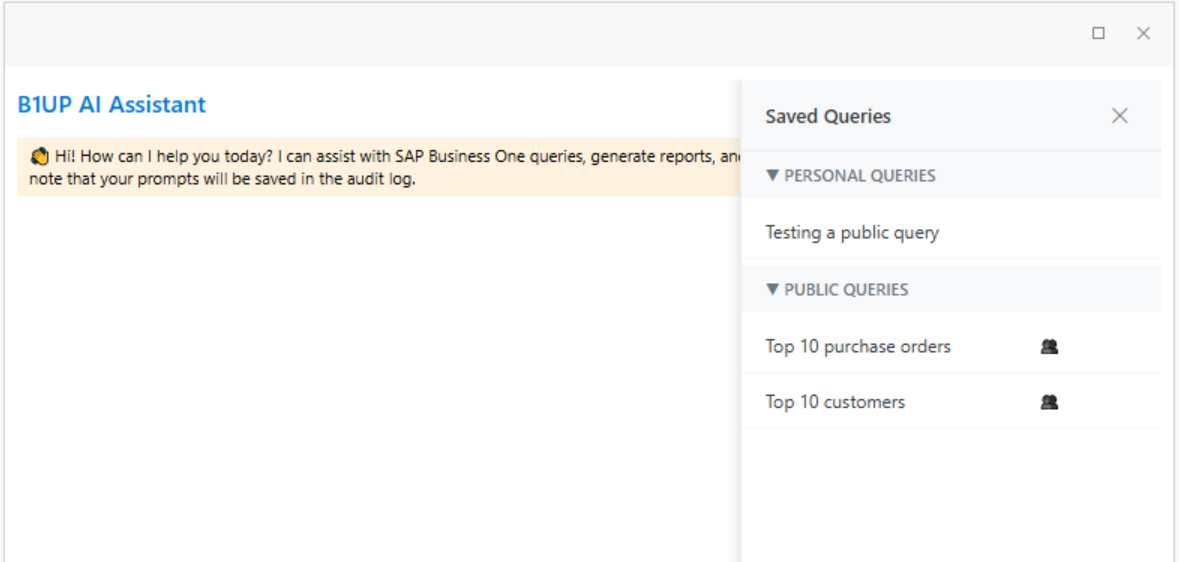Open the "Testing a public query" saved query
The height and width of the screenshot is (562, 1179).
click(x=852, y=233)
